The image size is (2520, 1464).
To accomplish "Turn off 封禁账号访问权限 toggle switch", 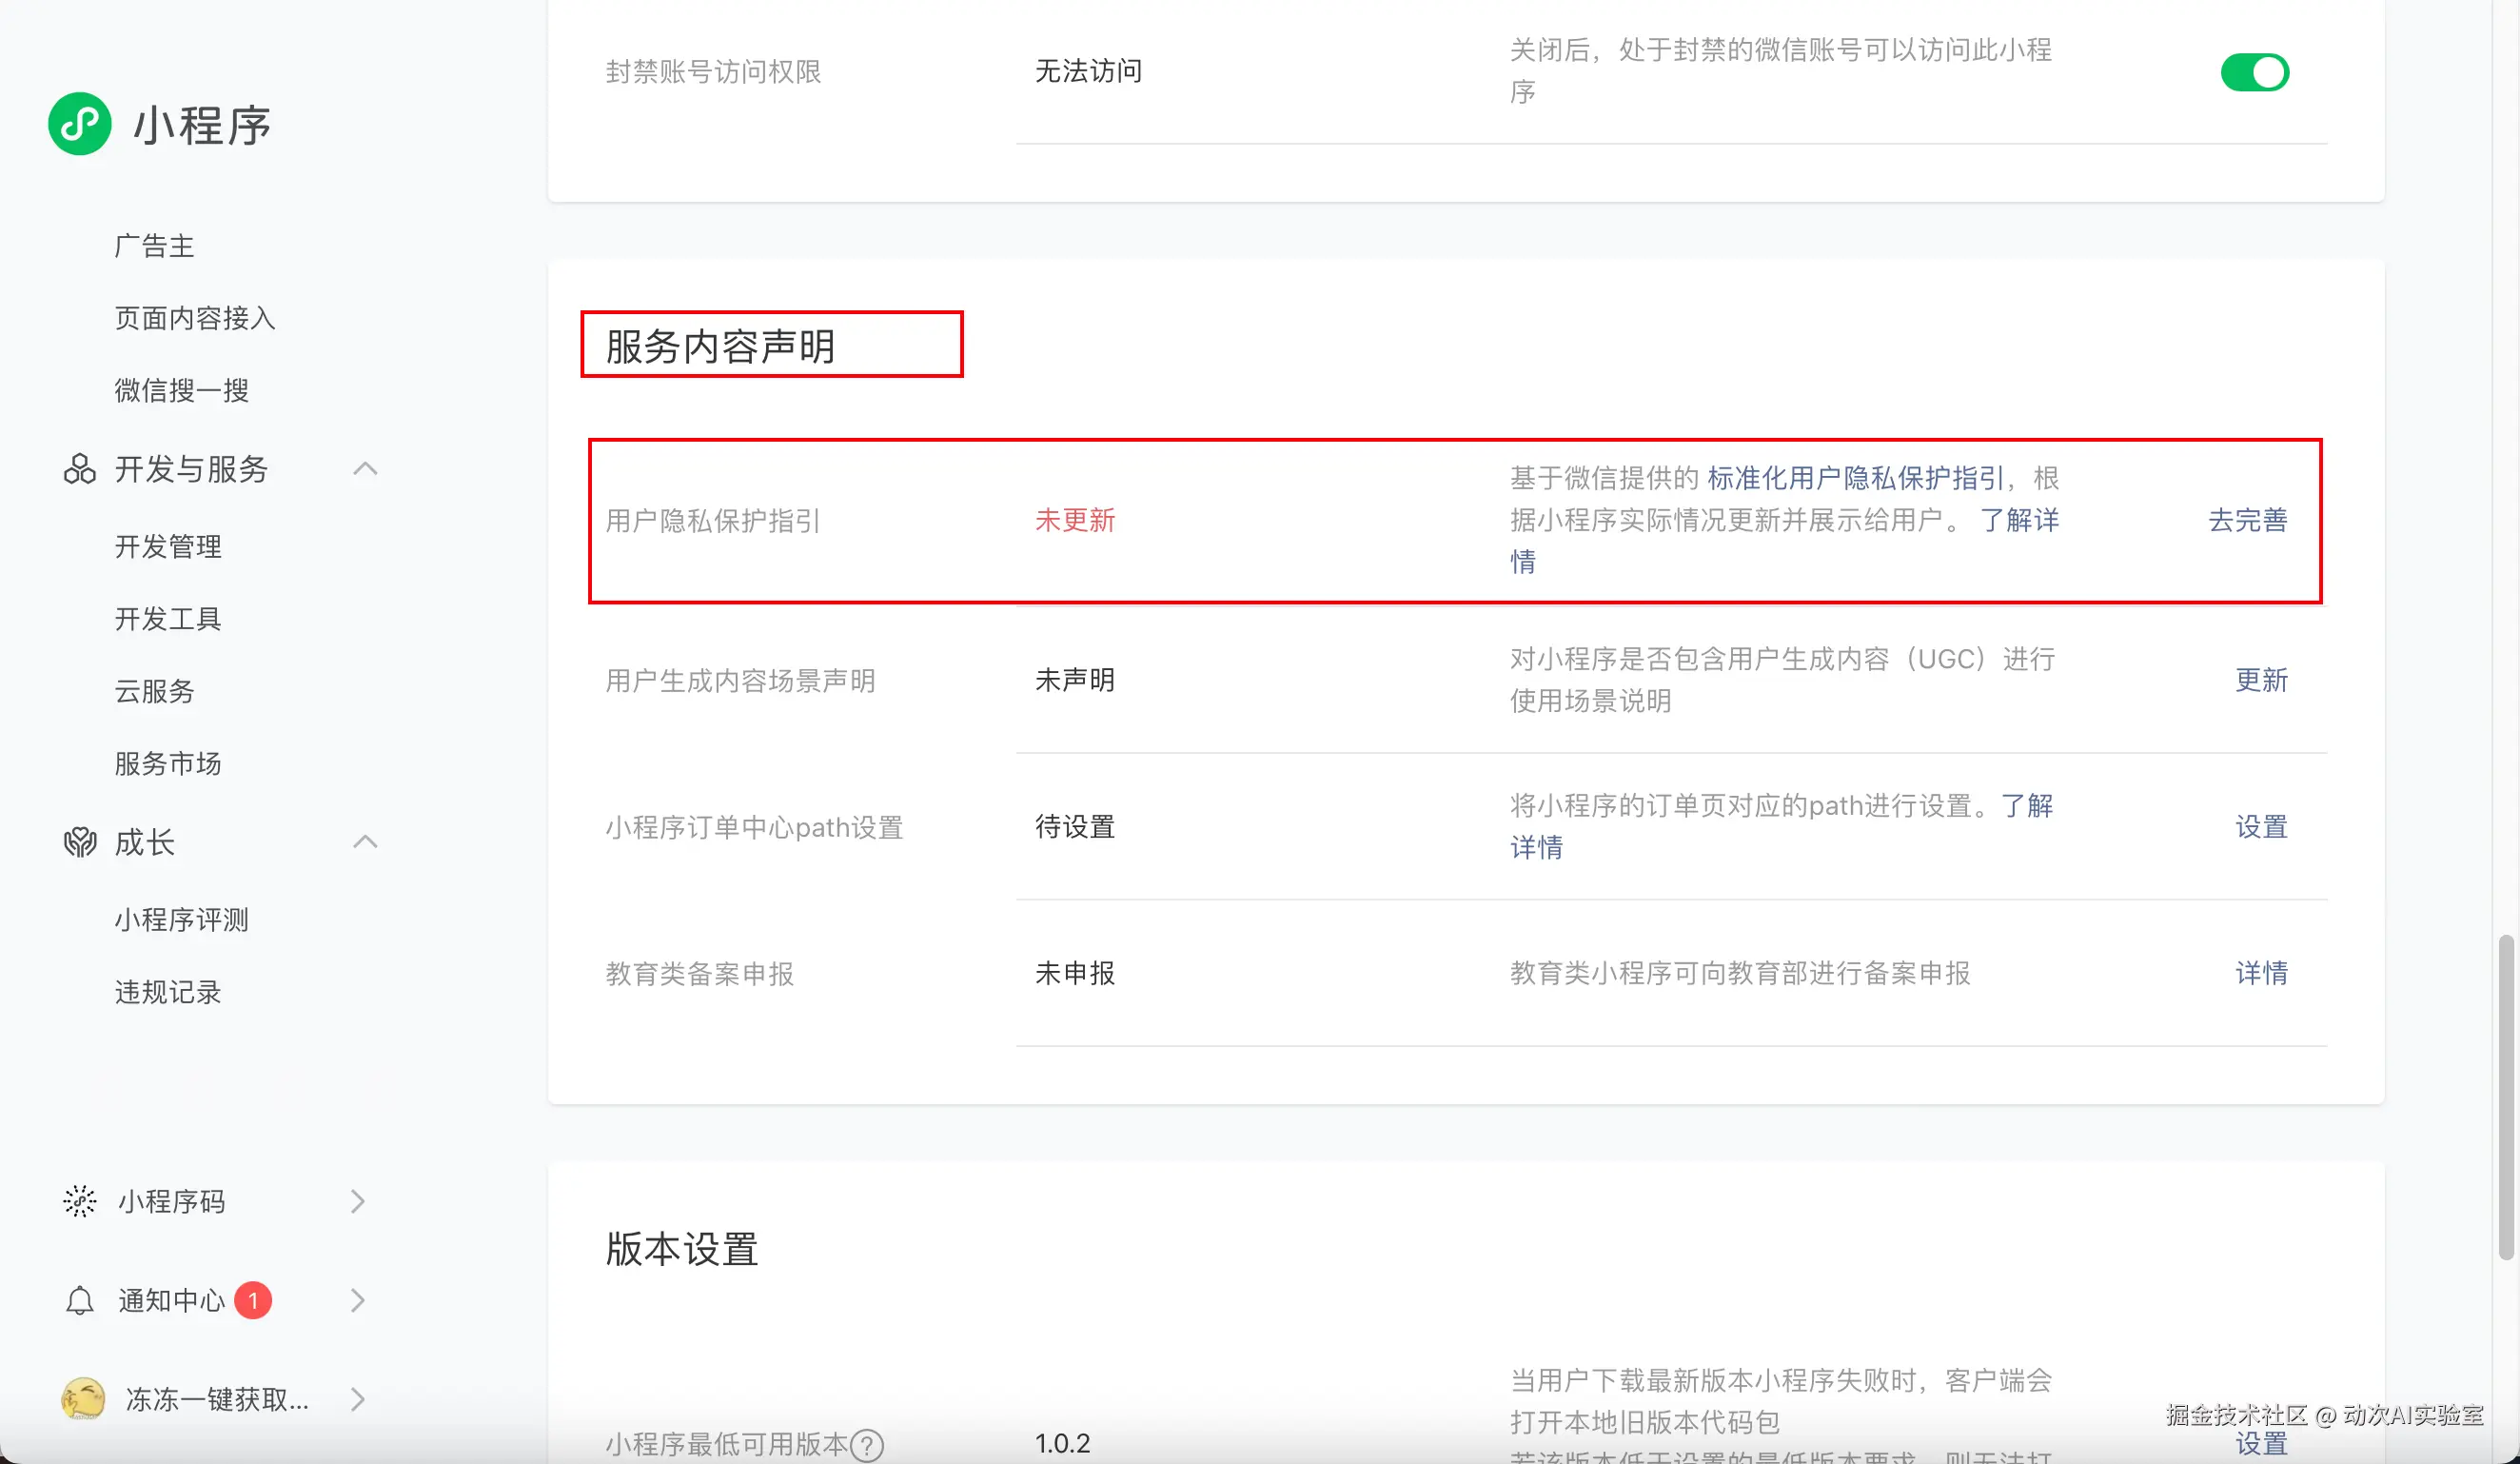I will (x=2254, y=72).
